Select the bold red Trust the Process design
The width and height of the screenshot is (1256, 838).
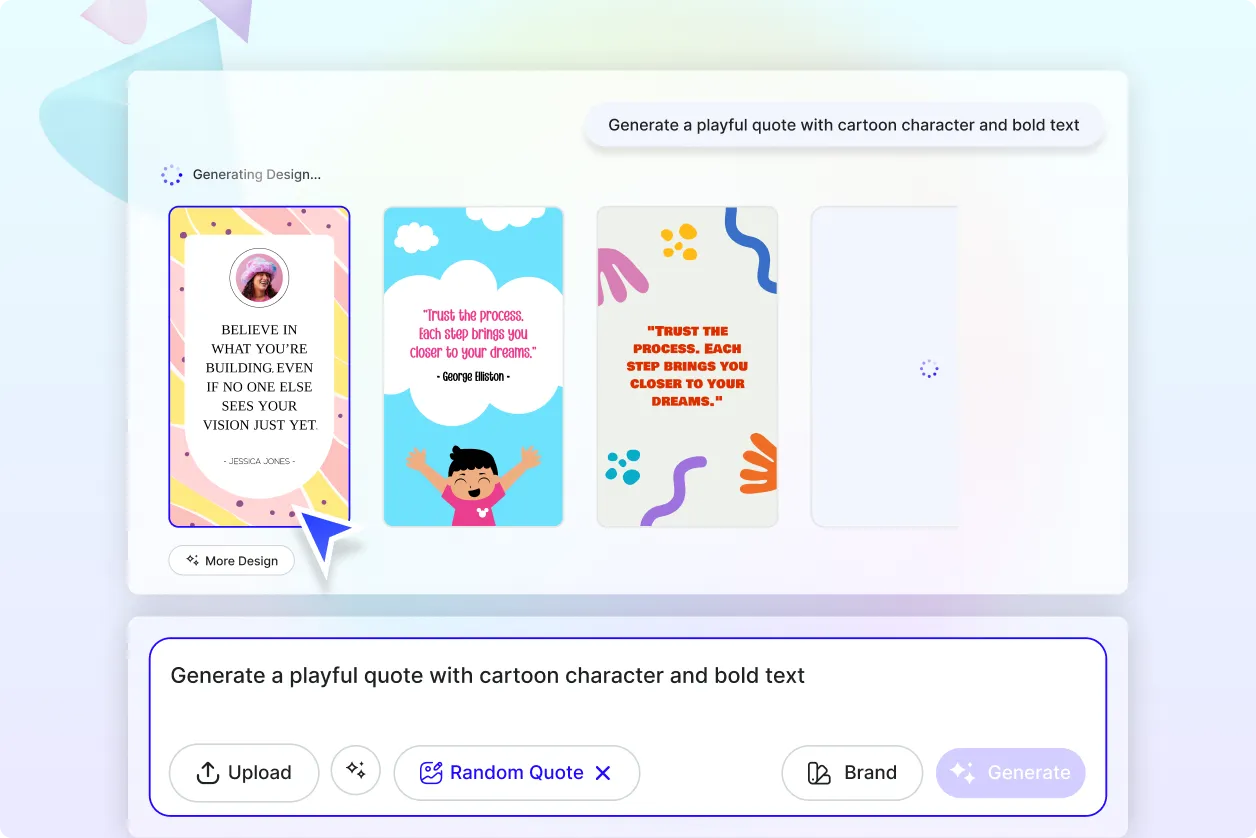[x=688, y=366]
